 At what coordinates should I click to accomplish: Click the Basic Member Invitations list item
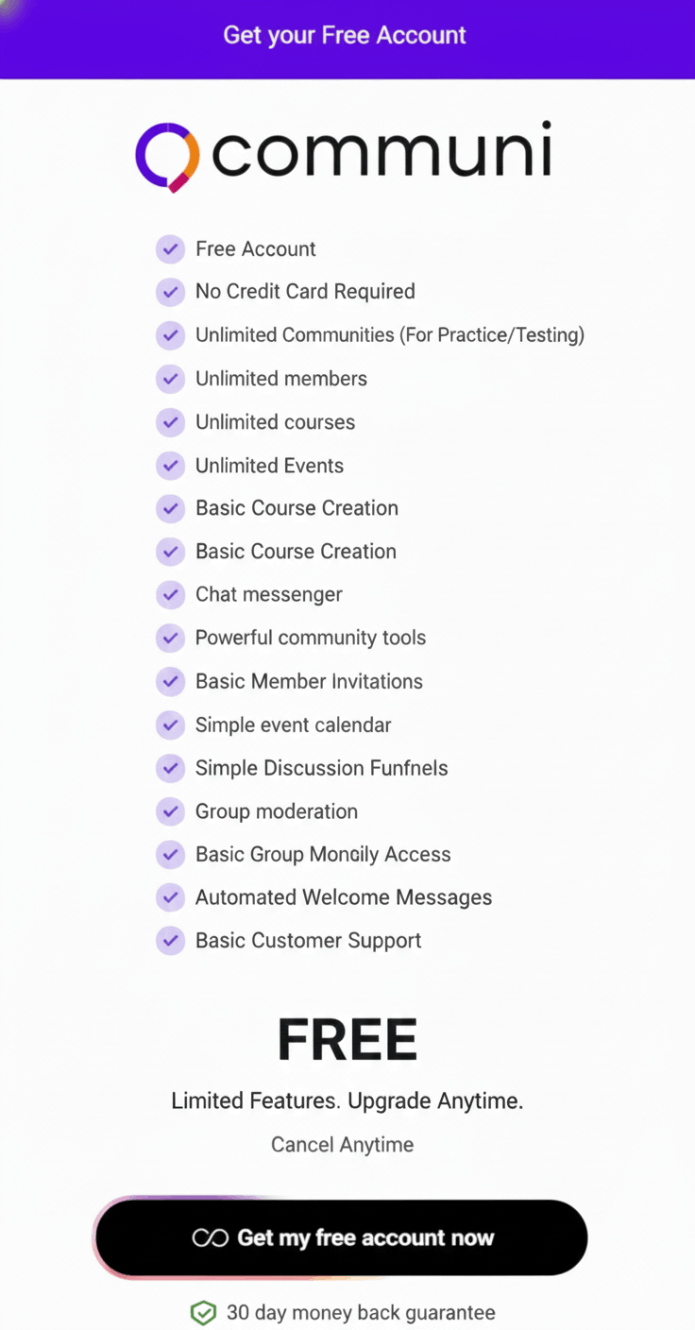(x=309, y=682)
